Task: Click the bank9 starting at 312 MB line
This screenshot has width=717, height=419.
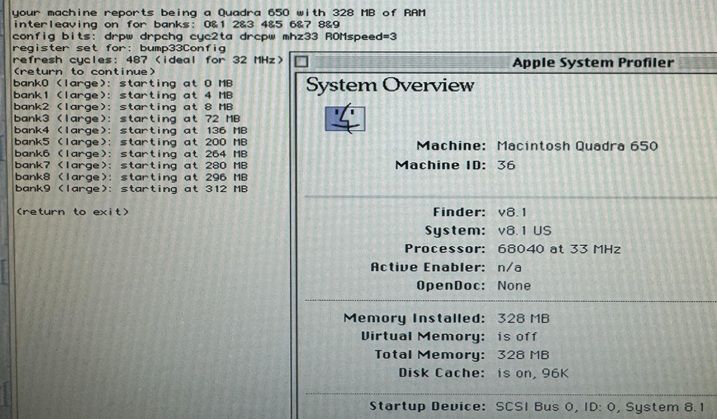Action: point(130,189)
